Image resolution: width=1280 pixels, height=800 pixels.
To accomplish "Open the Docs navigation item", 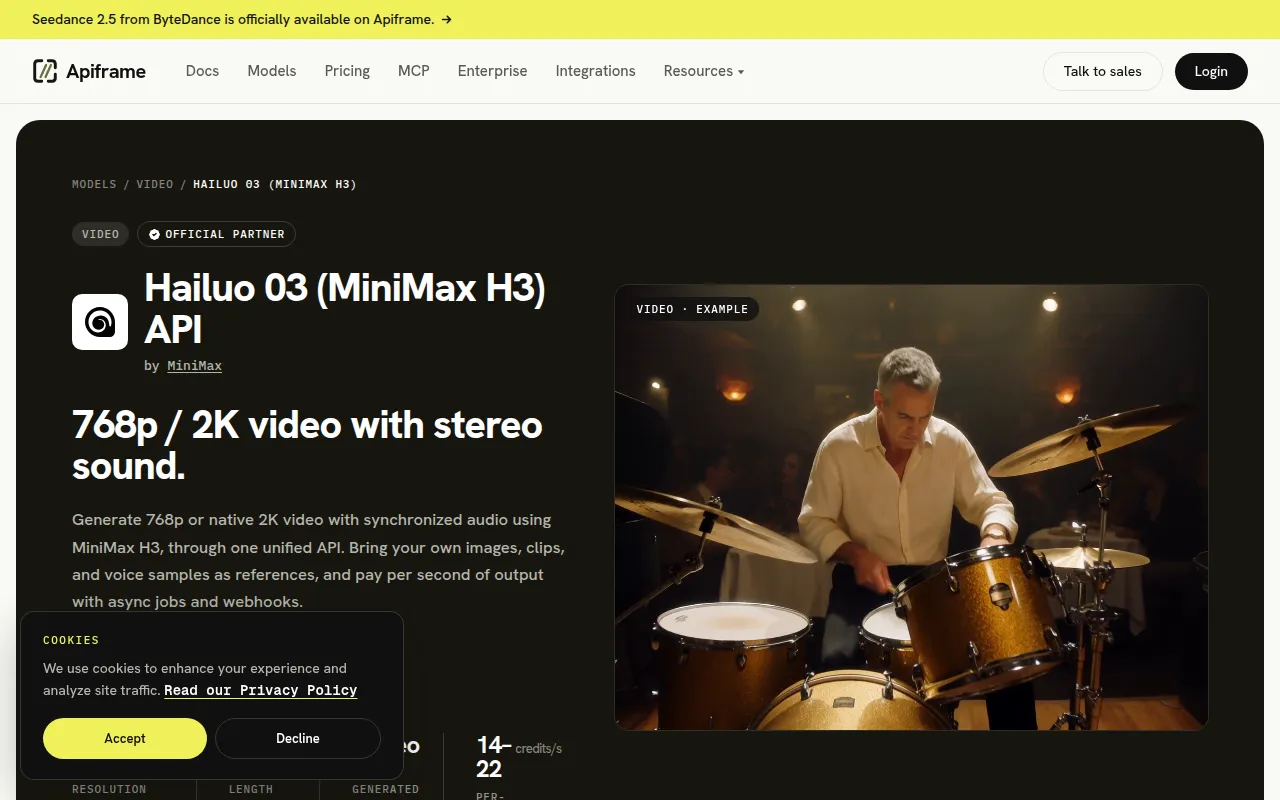I will point(202,71).
